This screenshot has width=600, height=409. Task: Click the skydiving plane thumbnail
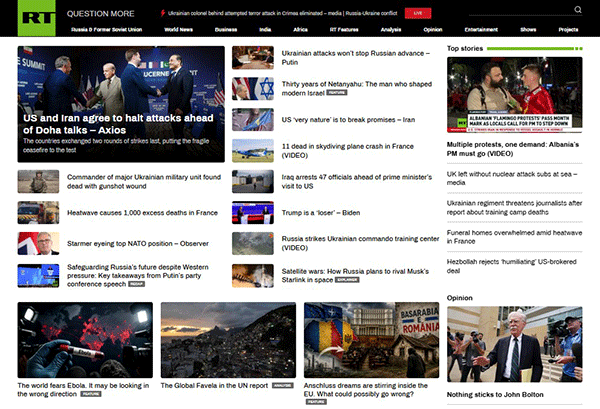click(253, 150)
